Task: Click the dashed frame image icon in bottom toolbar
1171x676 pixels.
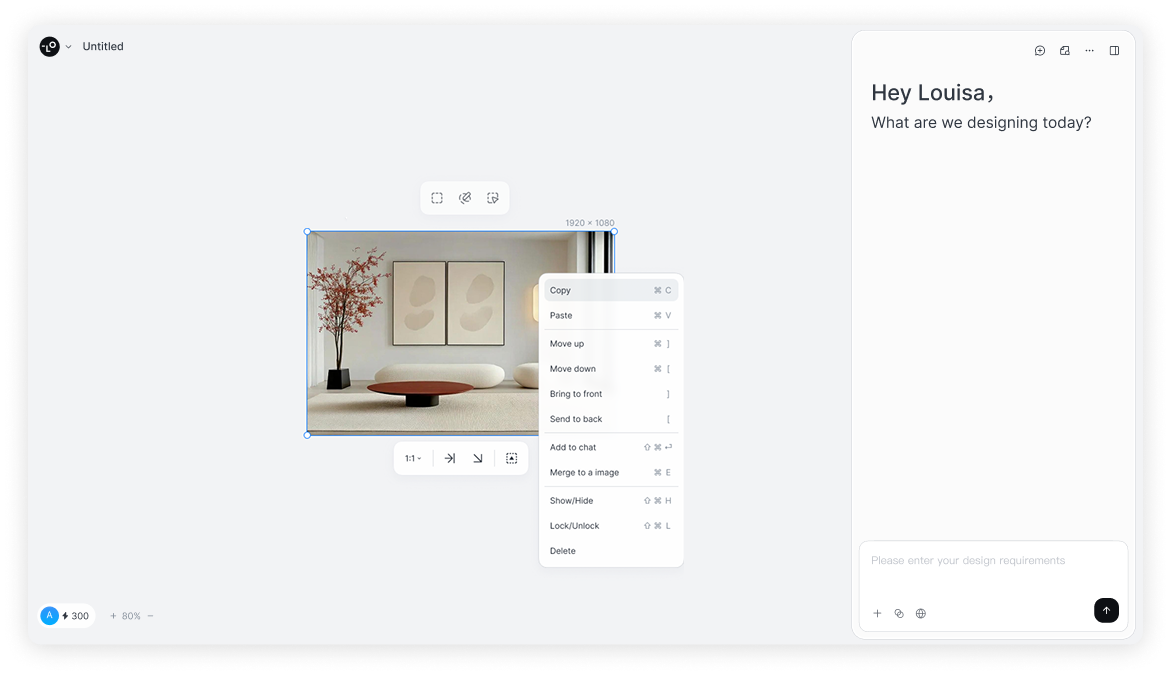Action: coord(512,459)
